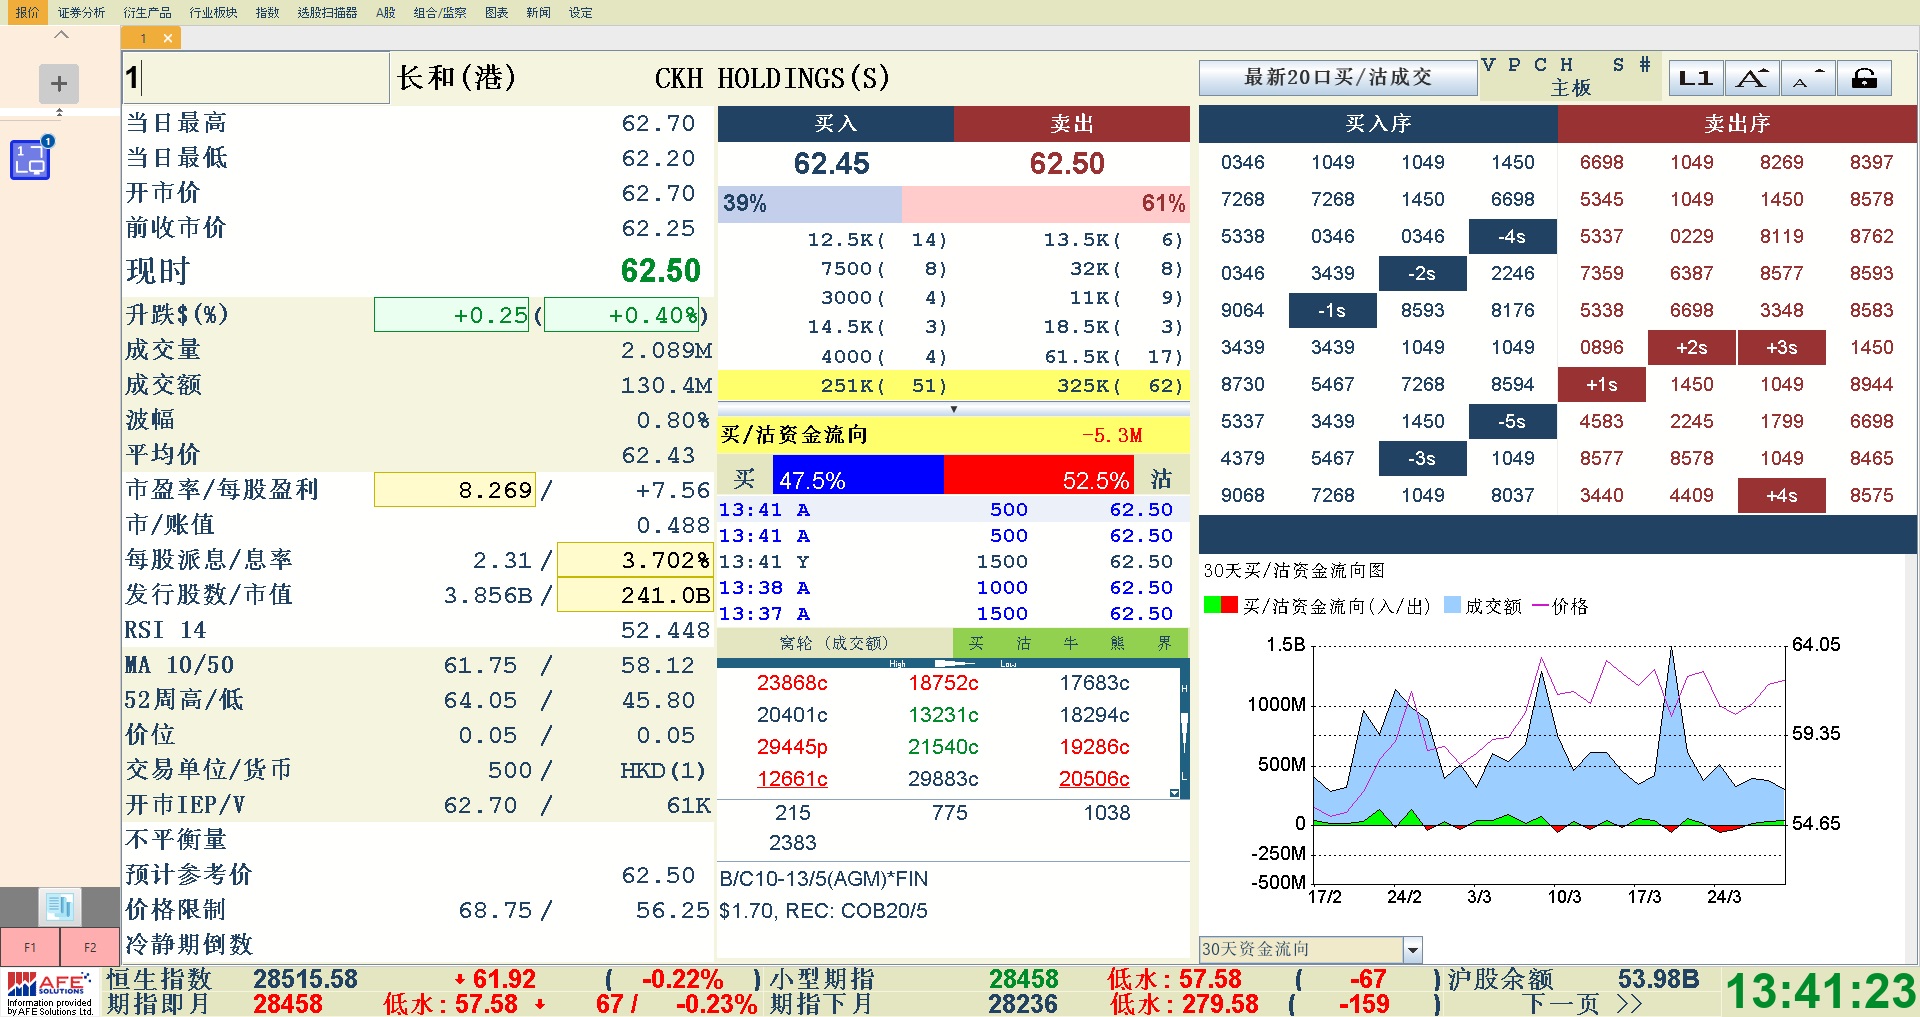
Task: Open the 衍生产品 menu
Action: click(147, 12)
